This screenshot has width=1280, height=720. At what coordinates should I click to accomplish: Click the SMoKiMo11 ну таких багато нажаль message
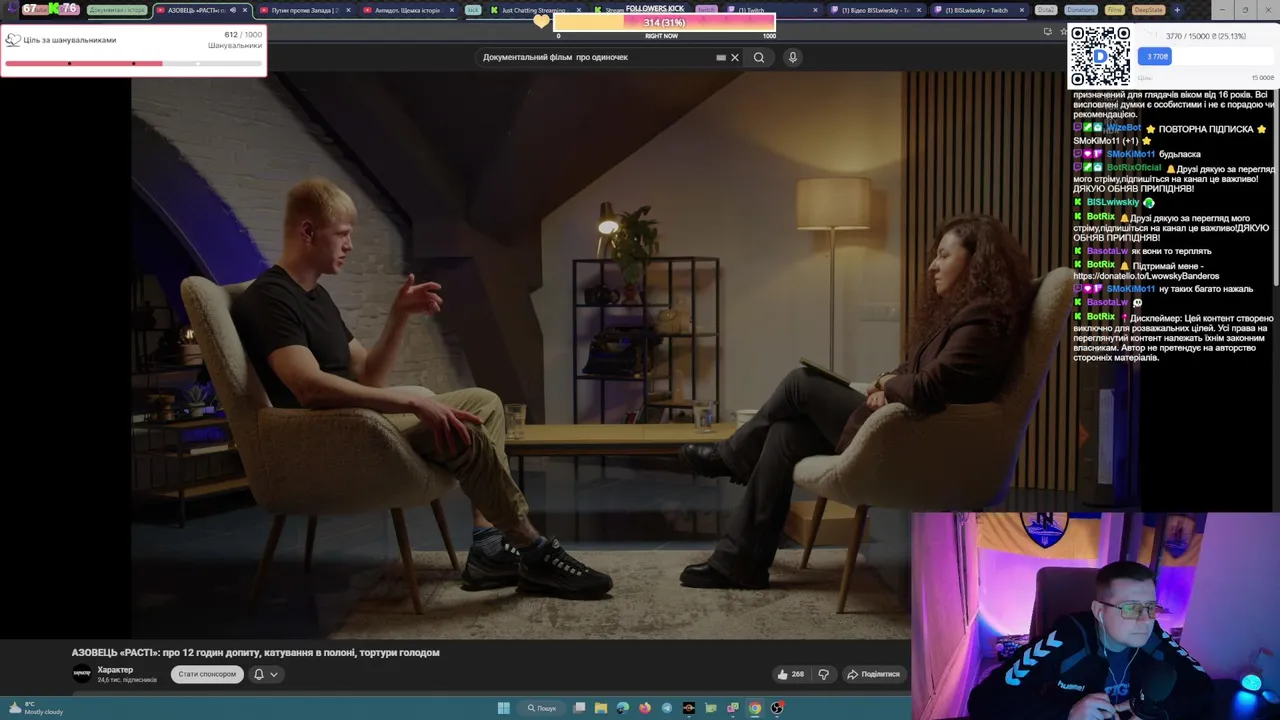tap(1165, 289)
